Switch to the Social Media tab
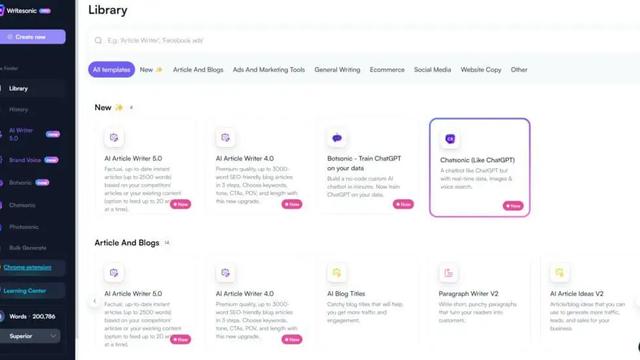 coord(432,70)
